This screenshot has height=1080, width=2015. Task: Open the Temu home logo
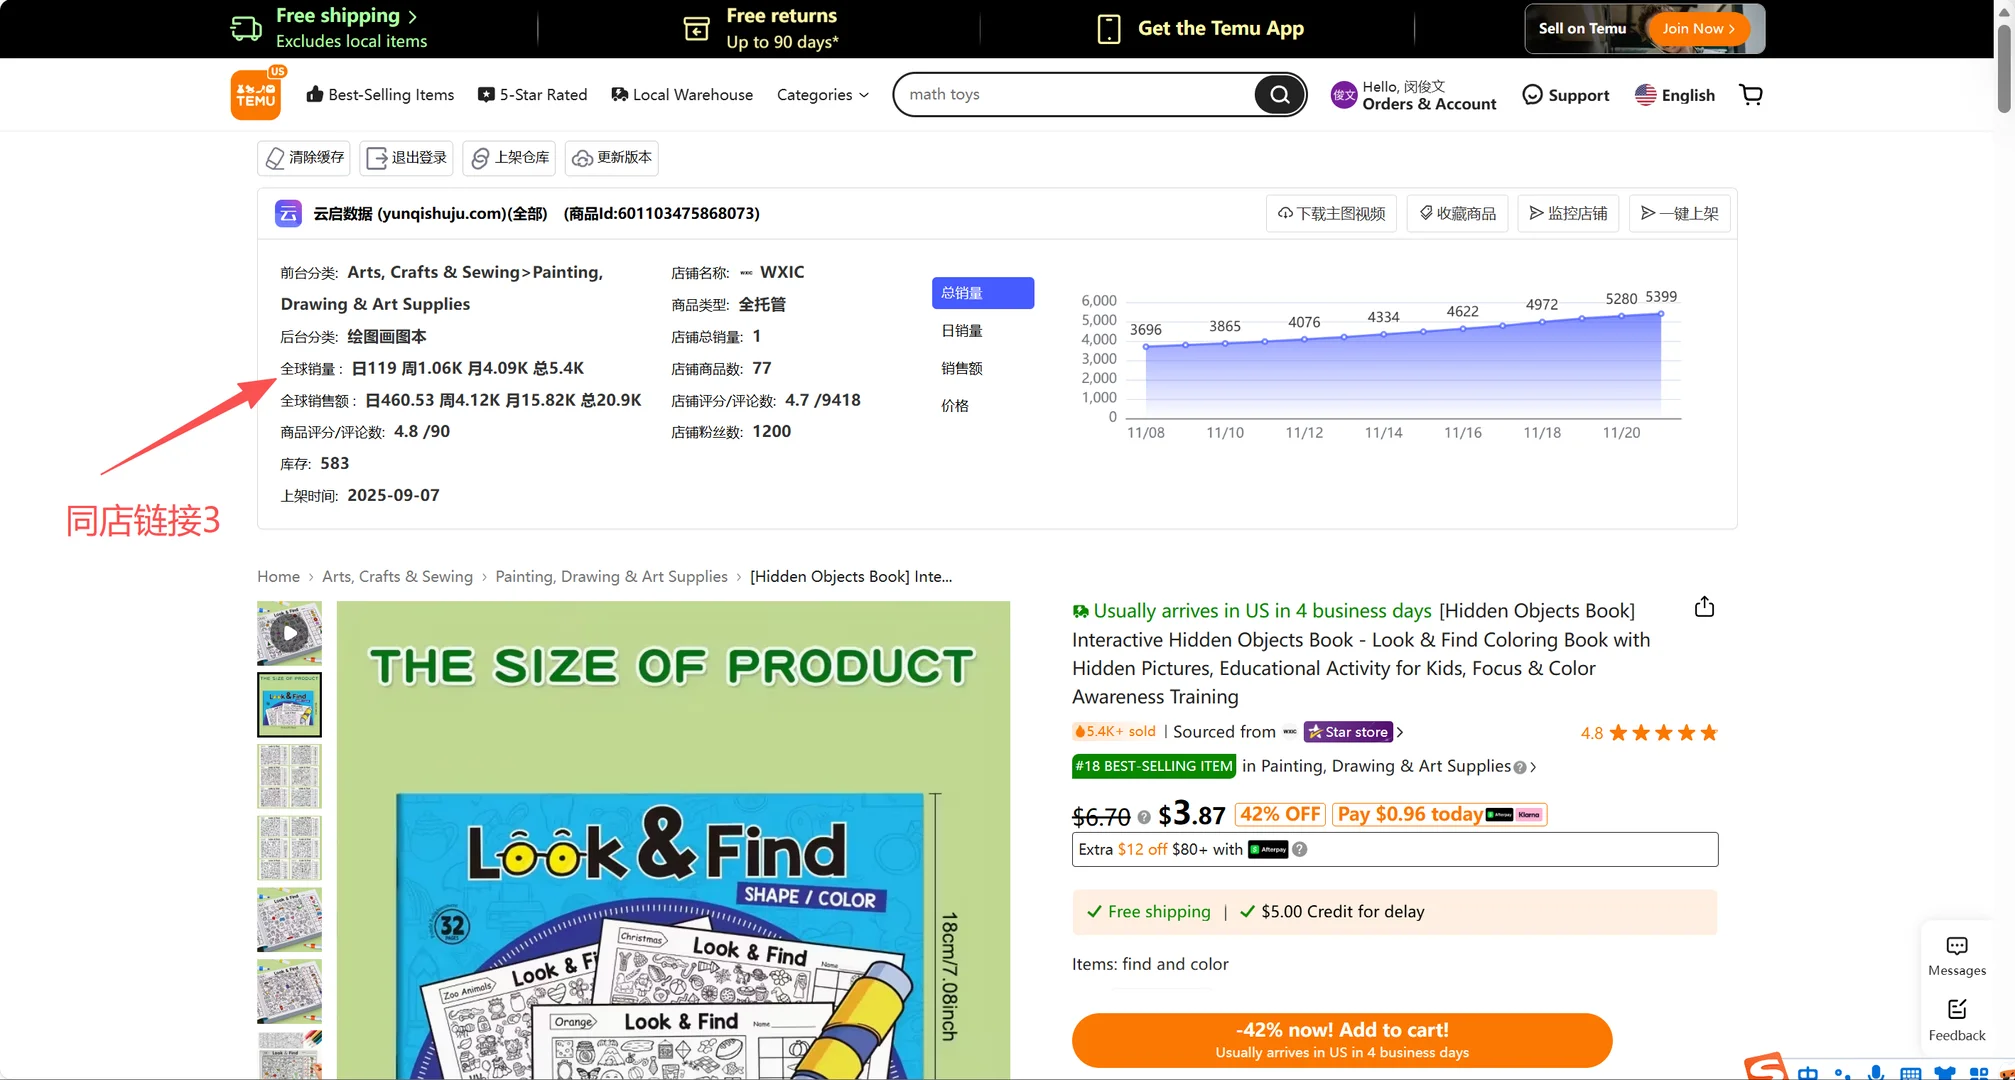(255, 95)
